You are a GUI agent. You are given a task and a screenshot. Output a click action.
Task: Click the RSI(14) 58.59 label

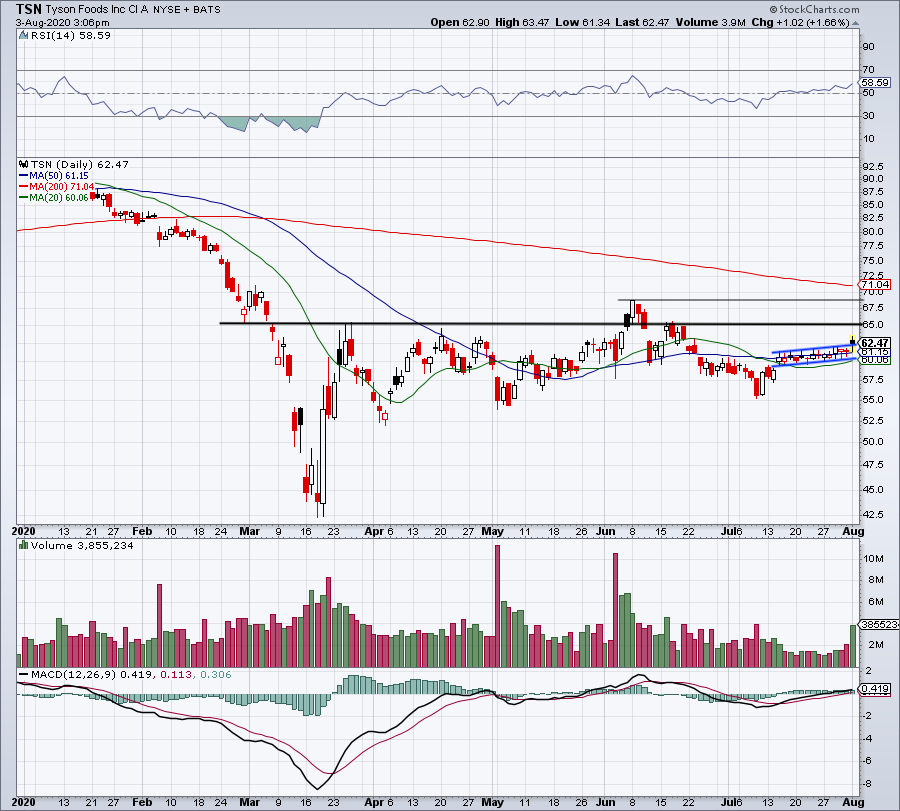pos(70,36)
